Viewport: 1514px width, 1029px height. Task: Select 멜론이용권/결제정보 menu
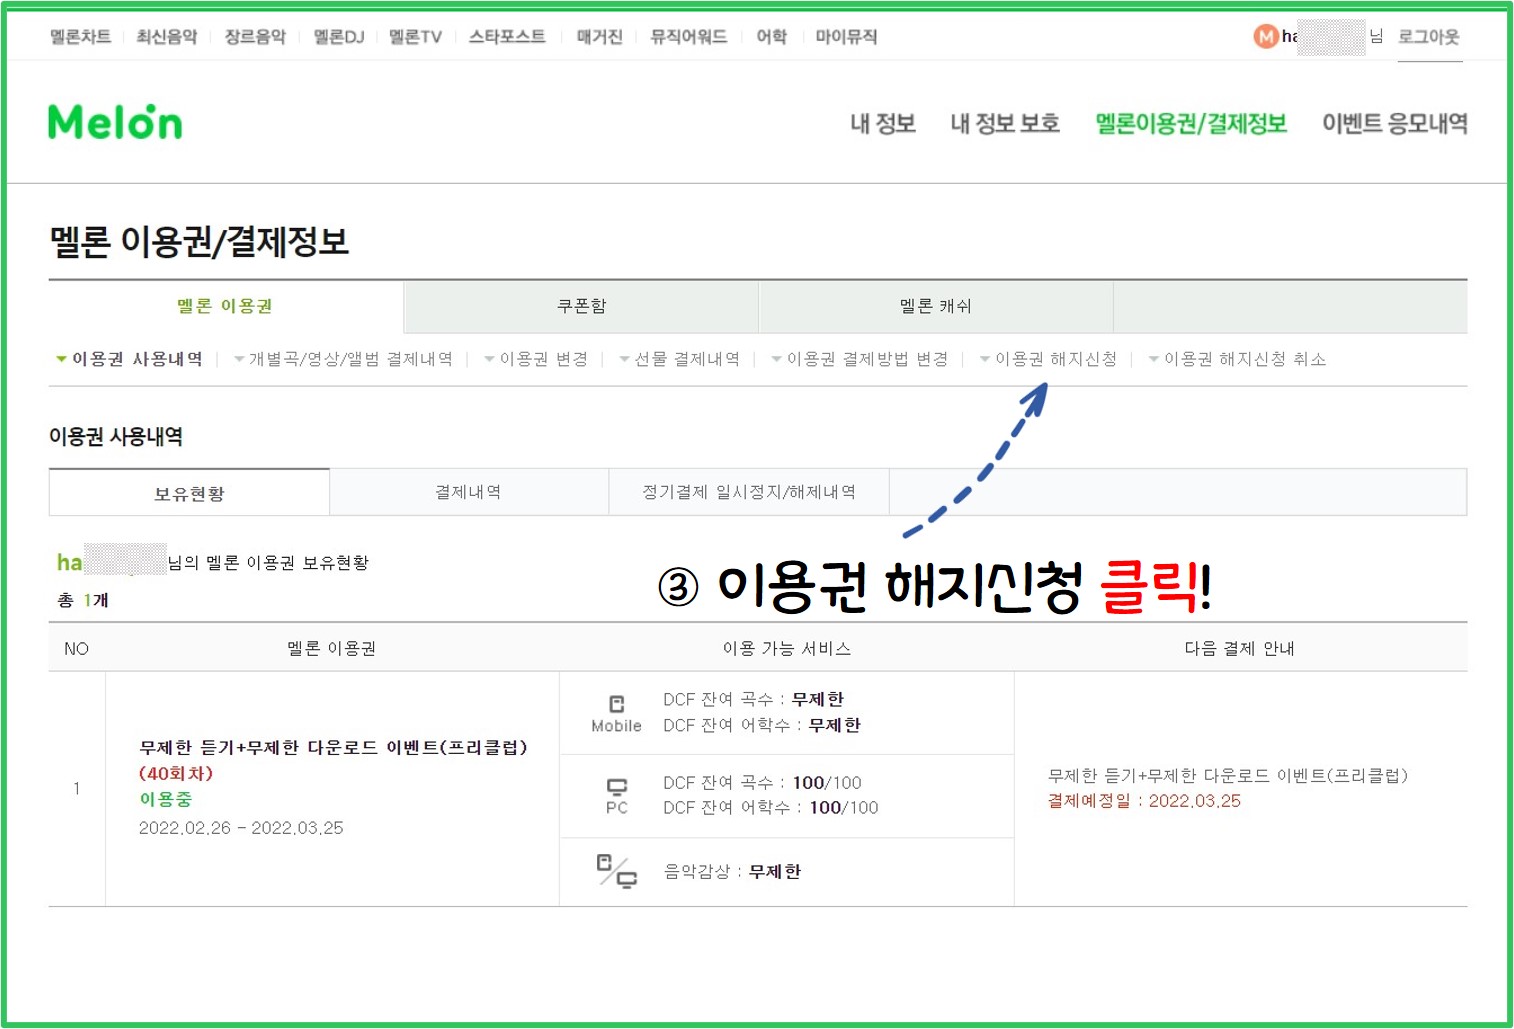tap(1191, 124)
